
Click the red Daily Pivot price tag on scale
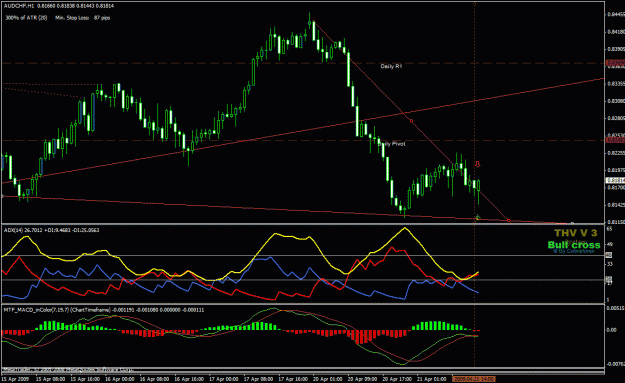(615, 140)
